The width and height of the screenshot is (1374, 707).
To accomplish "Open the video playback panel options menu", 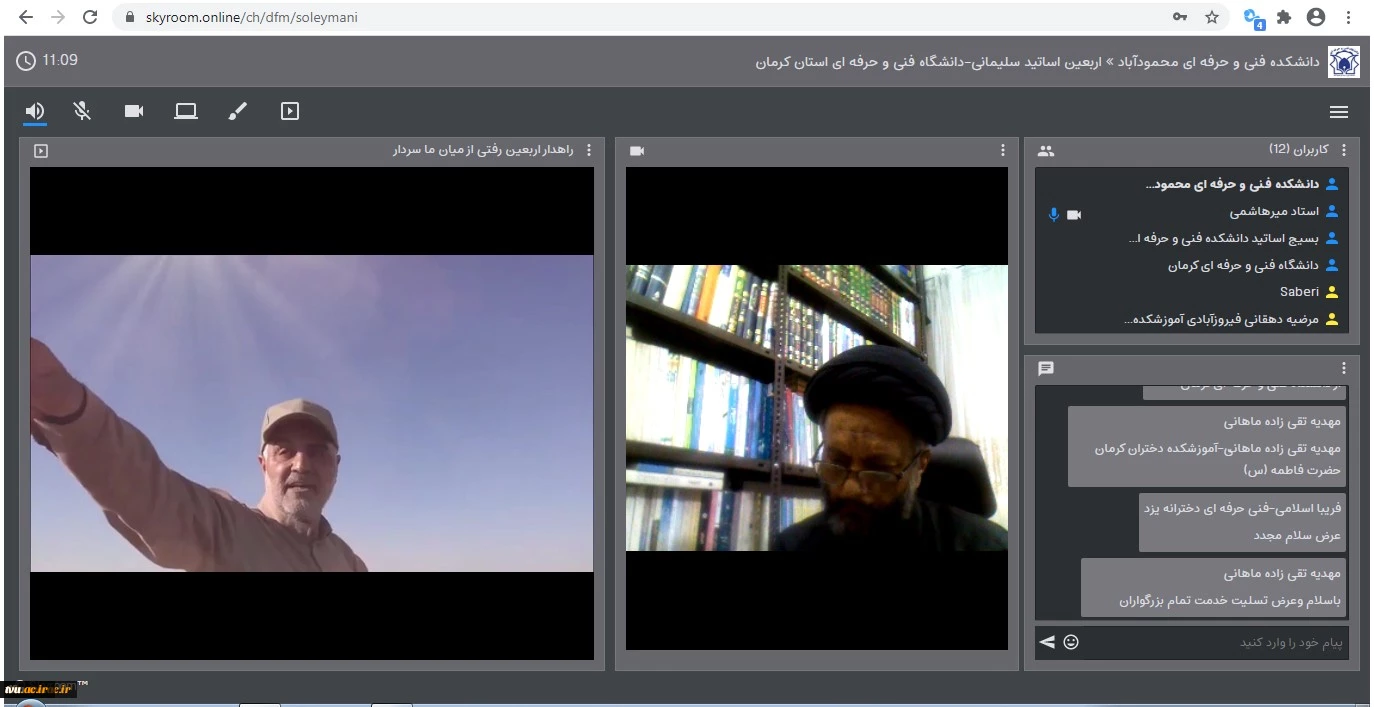I will (588, 151).
